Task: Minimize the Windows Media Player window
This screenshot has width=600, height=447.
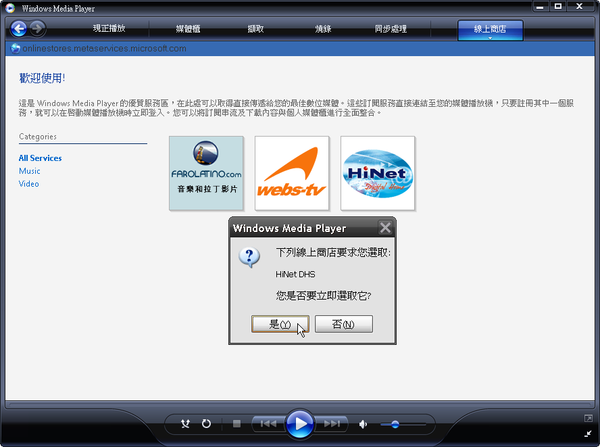Action: coord(540,7)
